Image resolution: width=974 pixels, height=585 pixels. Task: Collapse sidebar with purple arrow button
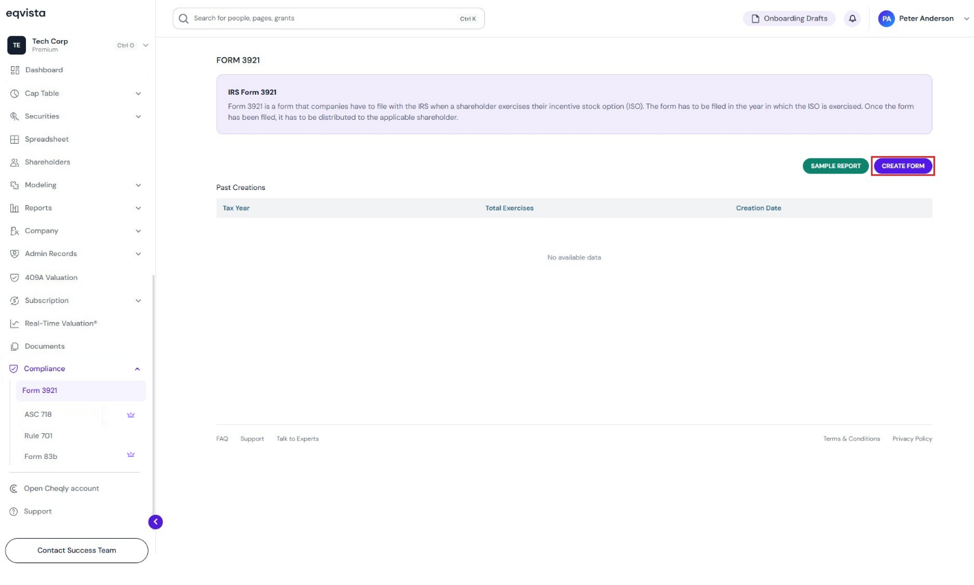click(x=155, y=522)
